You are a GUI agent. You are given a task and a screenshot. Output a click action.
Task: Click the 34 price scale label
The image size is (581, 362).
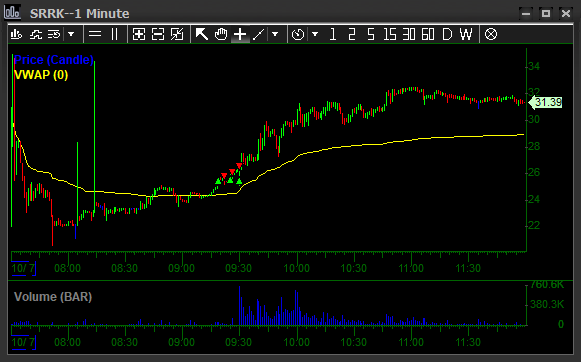pyautogui.click(x=534, y=67)
